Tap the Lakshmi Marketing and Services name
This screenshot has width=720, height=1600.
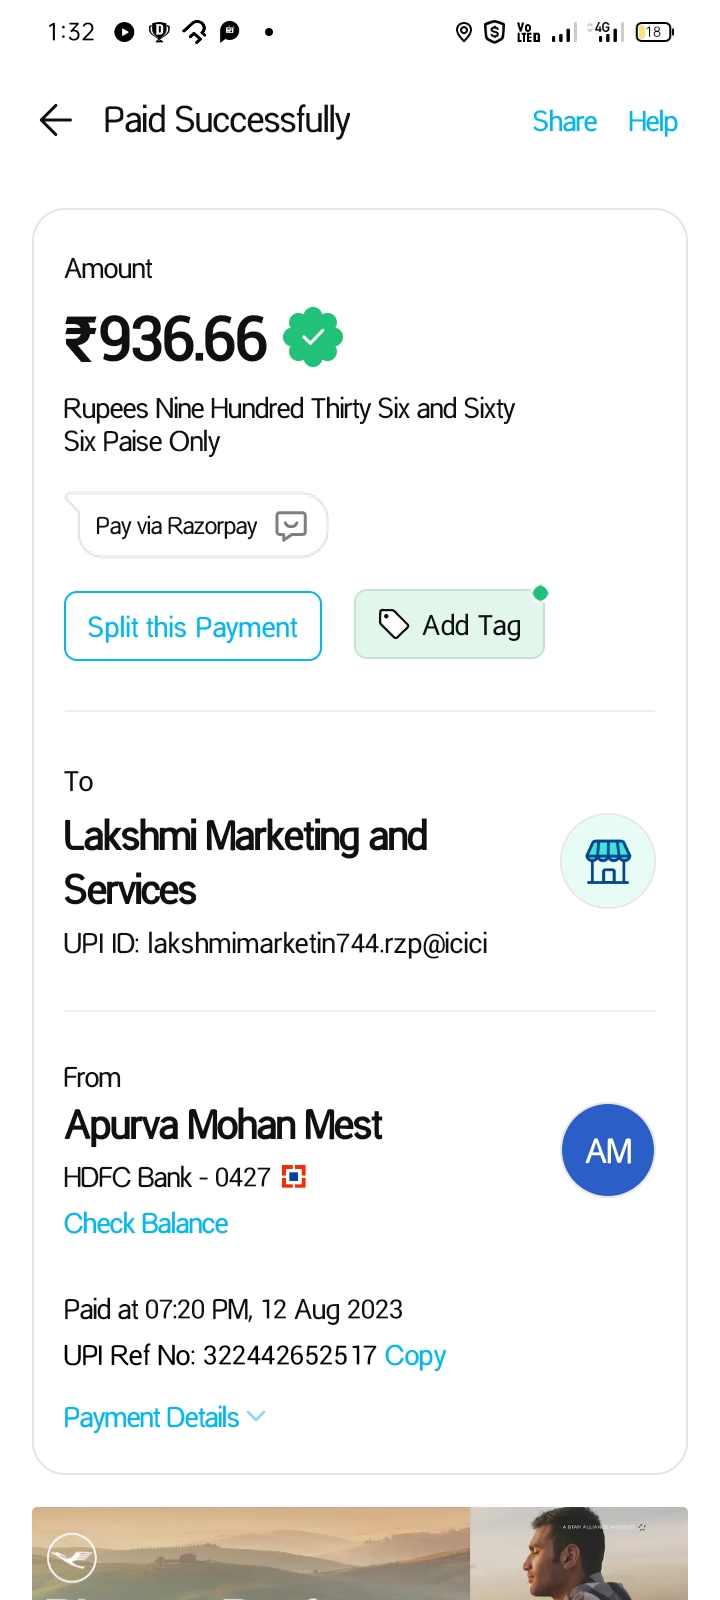[x=246, y=862]
